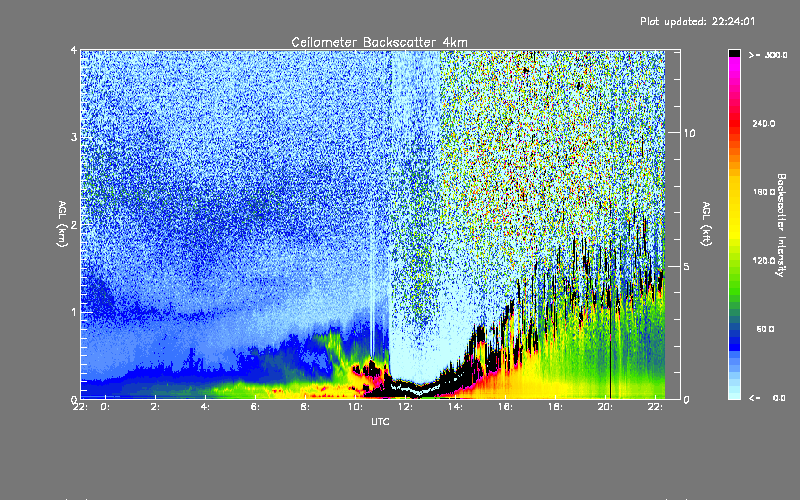
Task: Click the black top of the colorbar
Action: coord(734,53)
